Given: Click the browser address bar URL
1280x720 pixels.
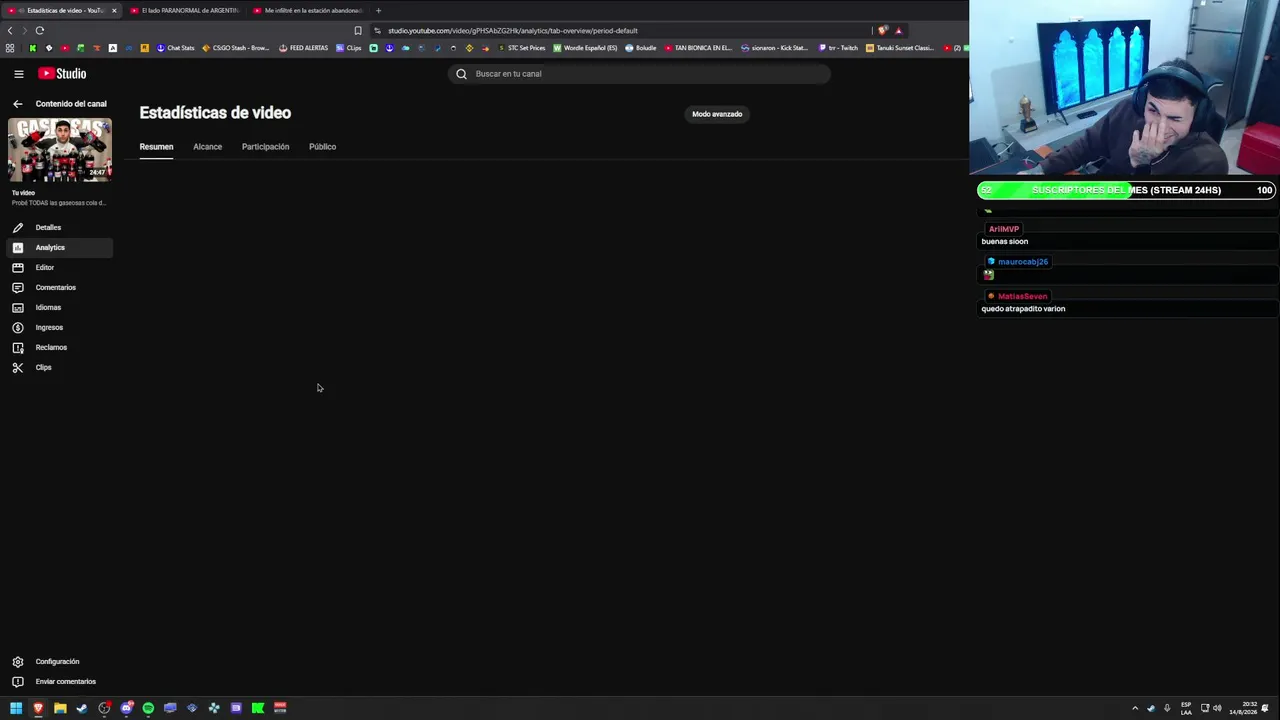Looking at the screenshot, I should pyautogui.click(x=512, y=31).
